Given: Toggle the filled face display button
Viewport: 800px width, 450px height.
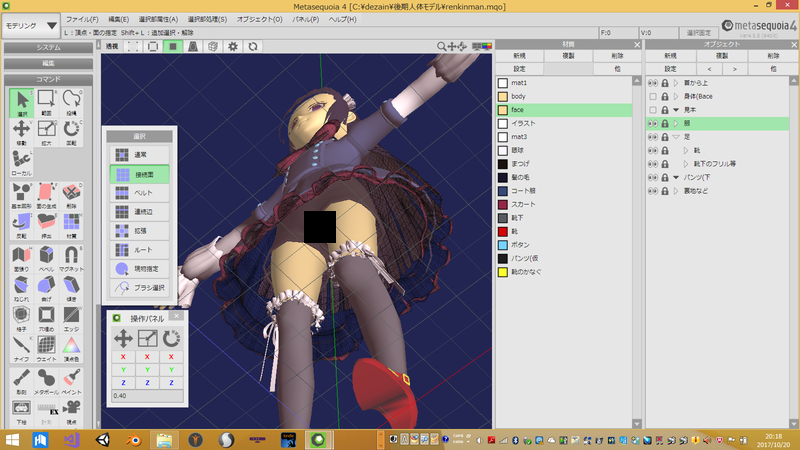Looking at the screenshot, I should pos(173,46).
